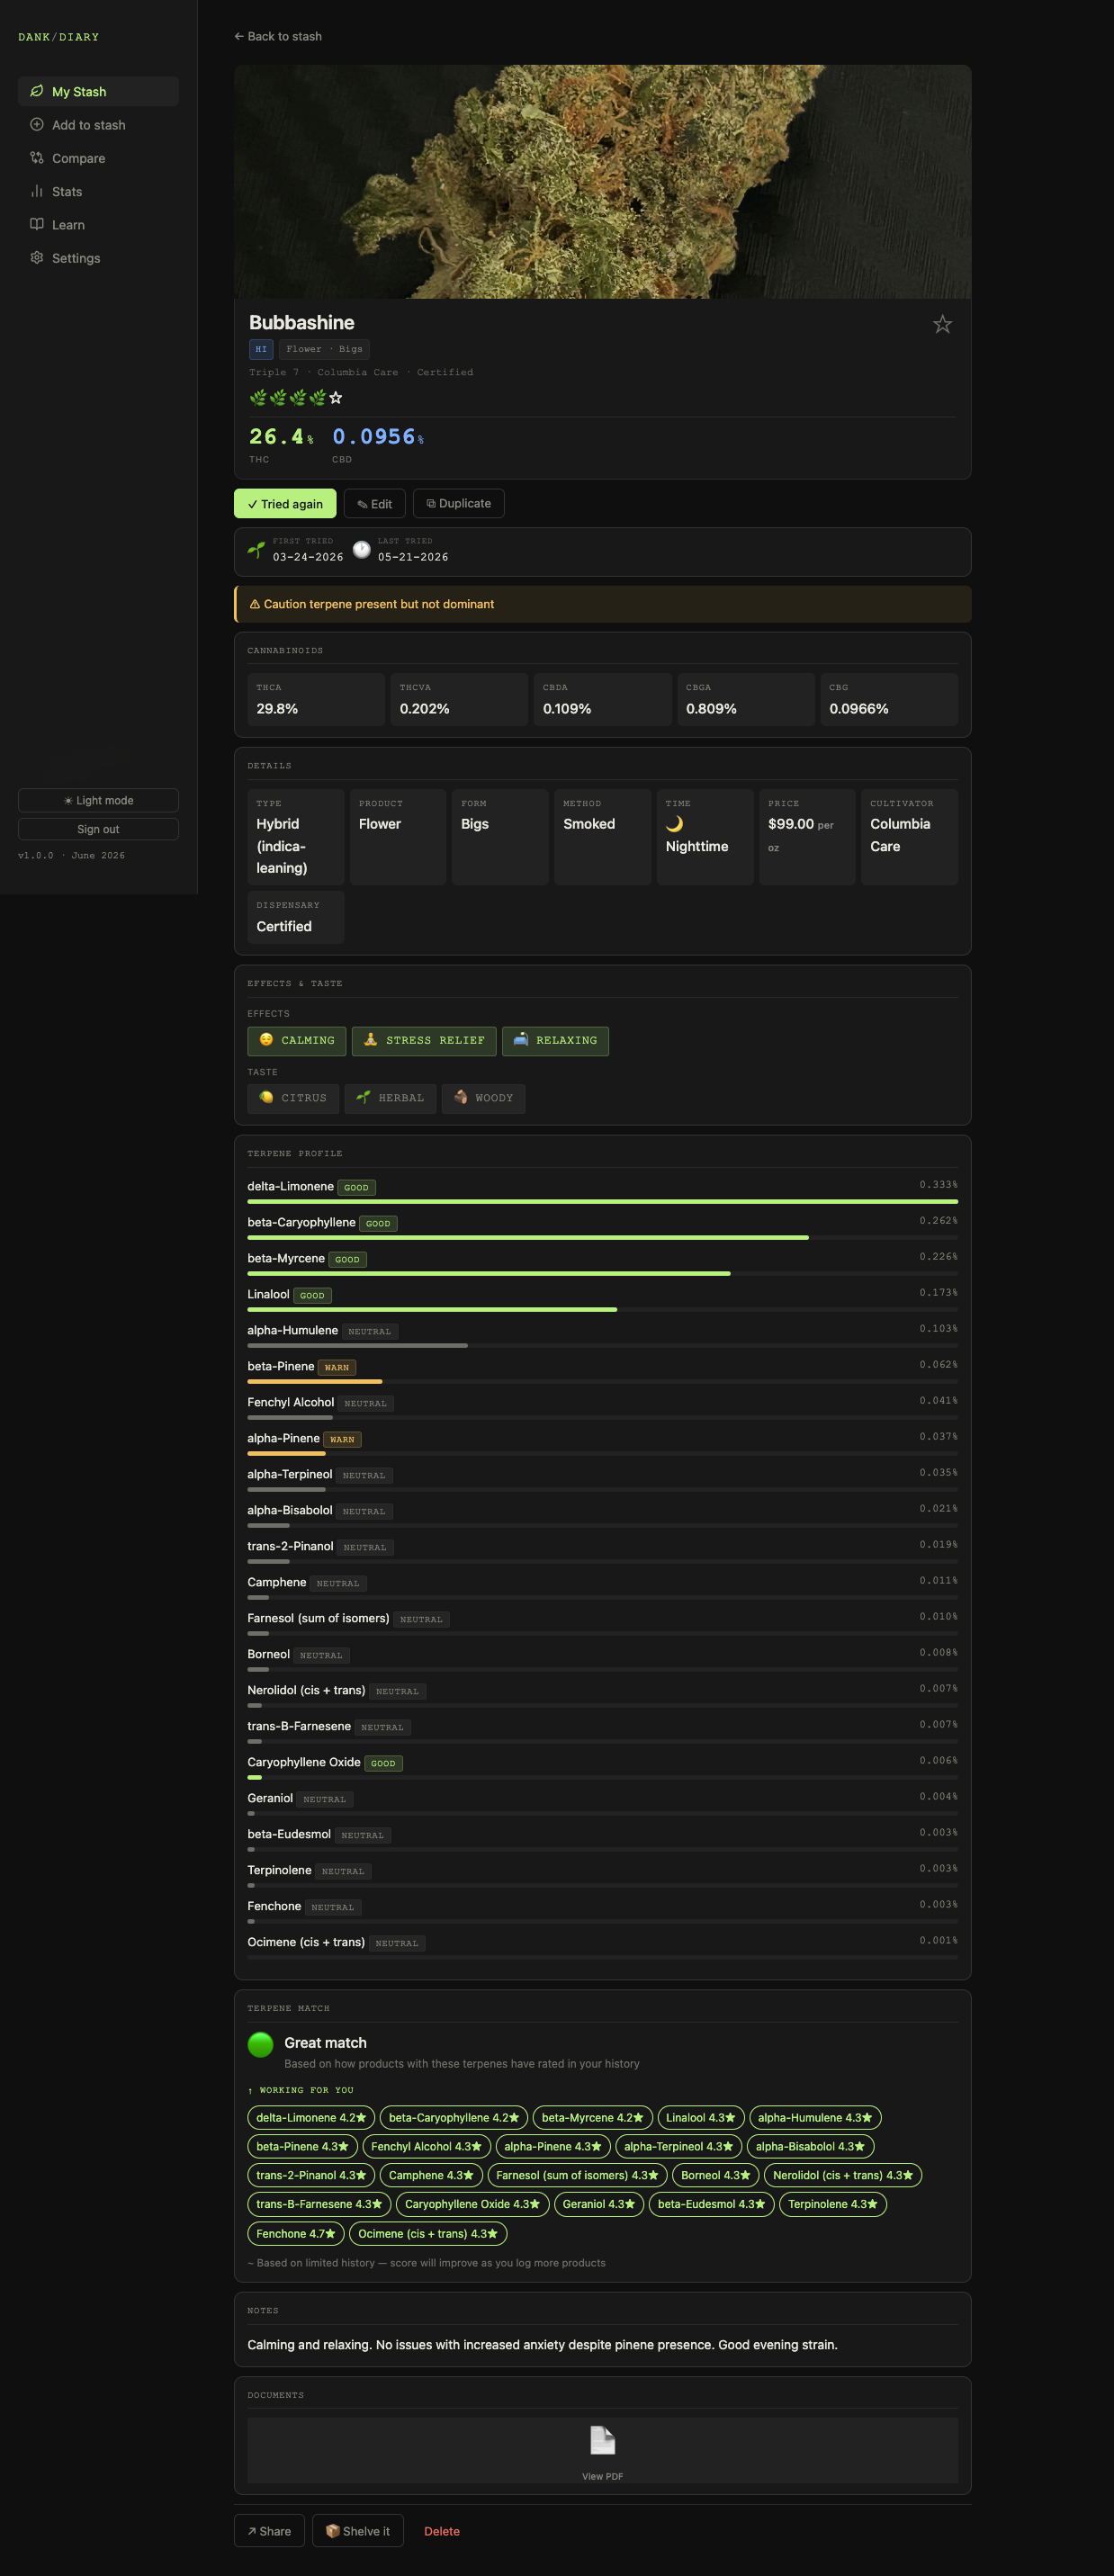Click the empty fifth star in the rating
The image size is (1114, 2576).
336,398
